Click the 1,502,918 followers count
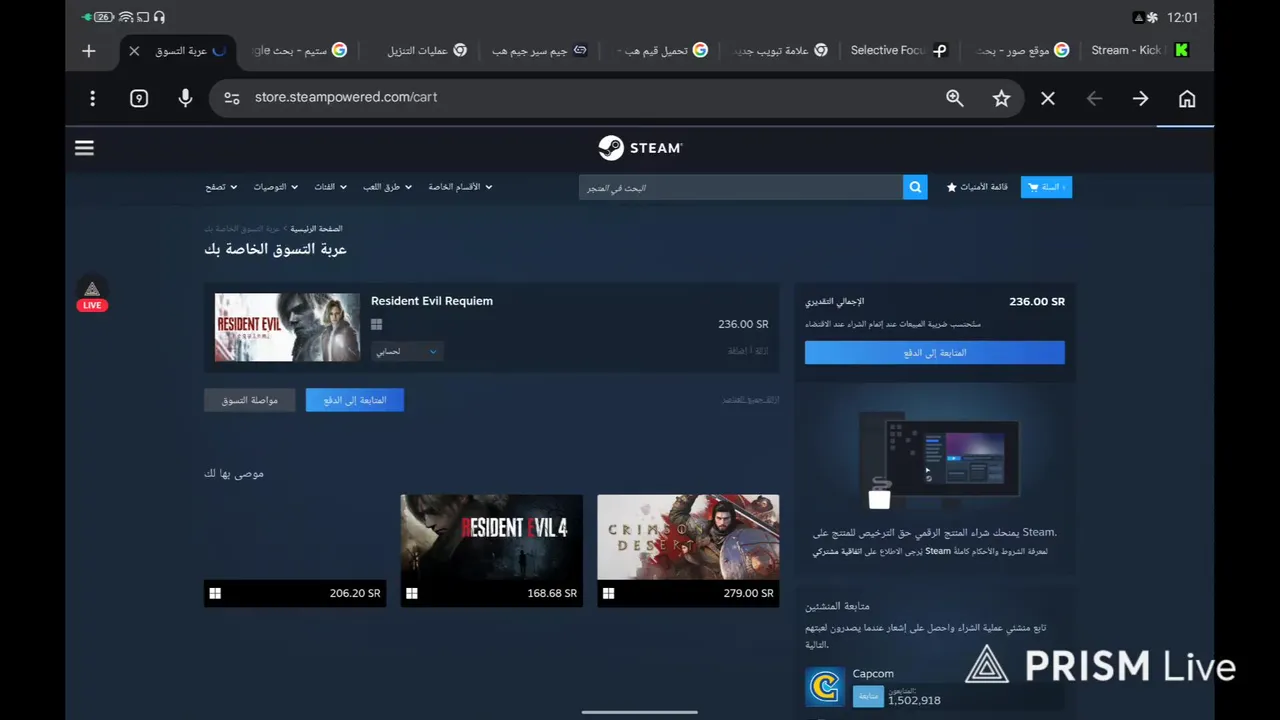1280x720 pixels. click(x=914, y=701)
